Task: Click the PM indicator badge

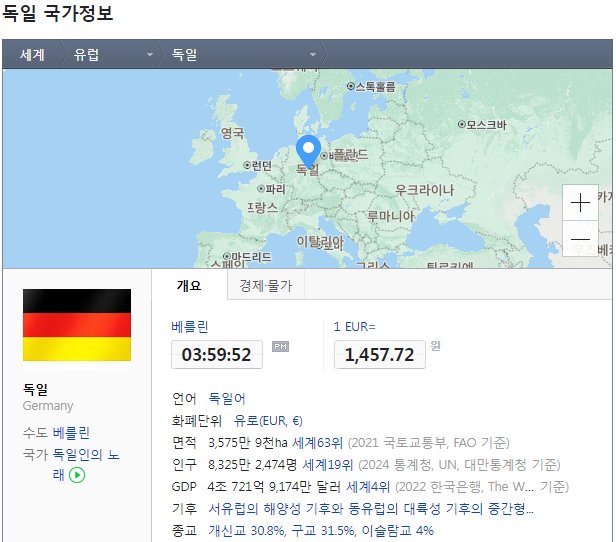Action: (x=280, y=346)
